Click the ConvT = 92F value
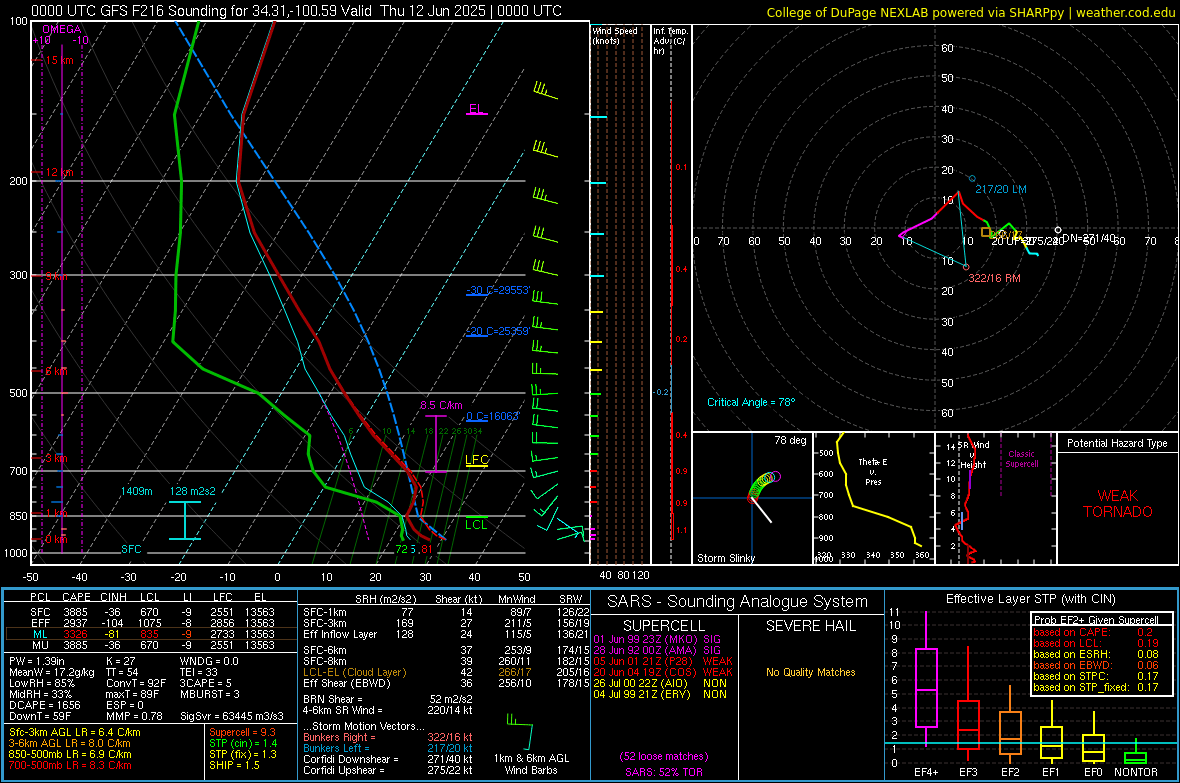The image size is (1180, 783). (x=136, y=684)
